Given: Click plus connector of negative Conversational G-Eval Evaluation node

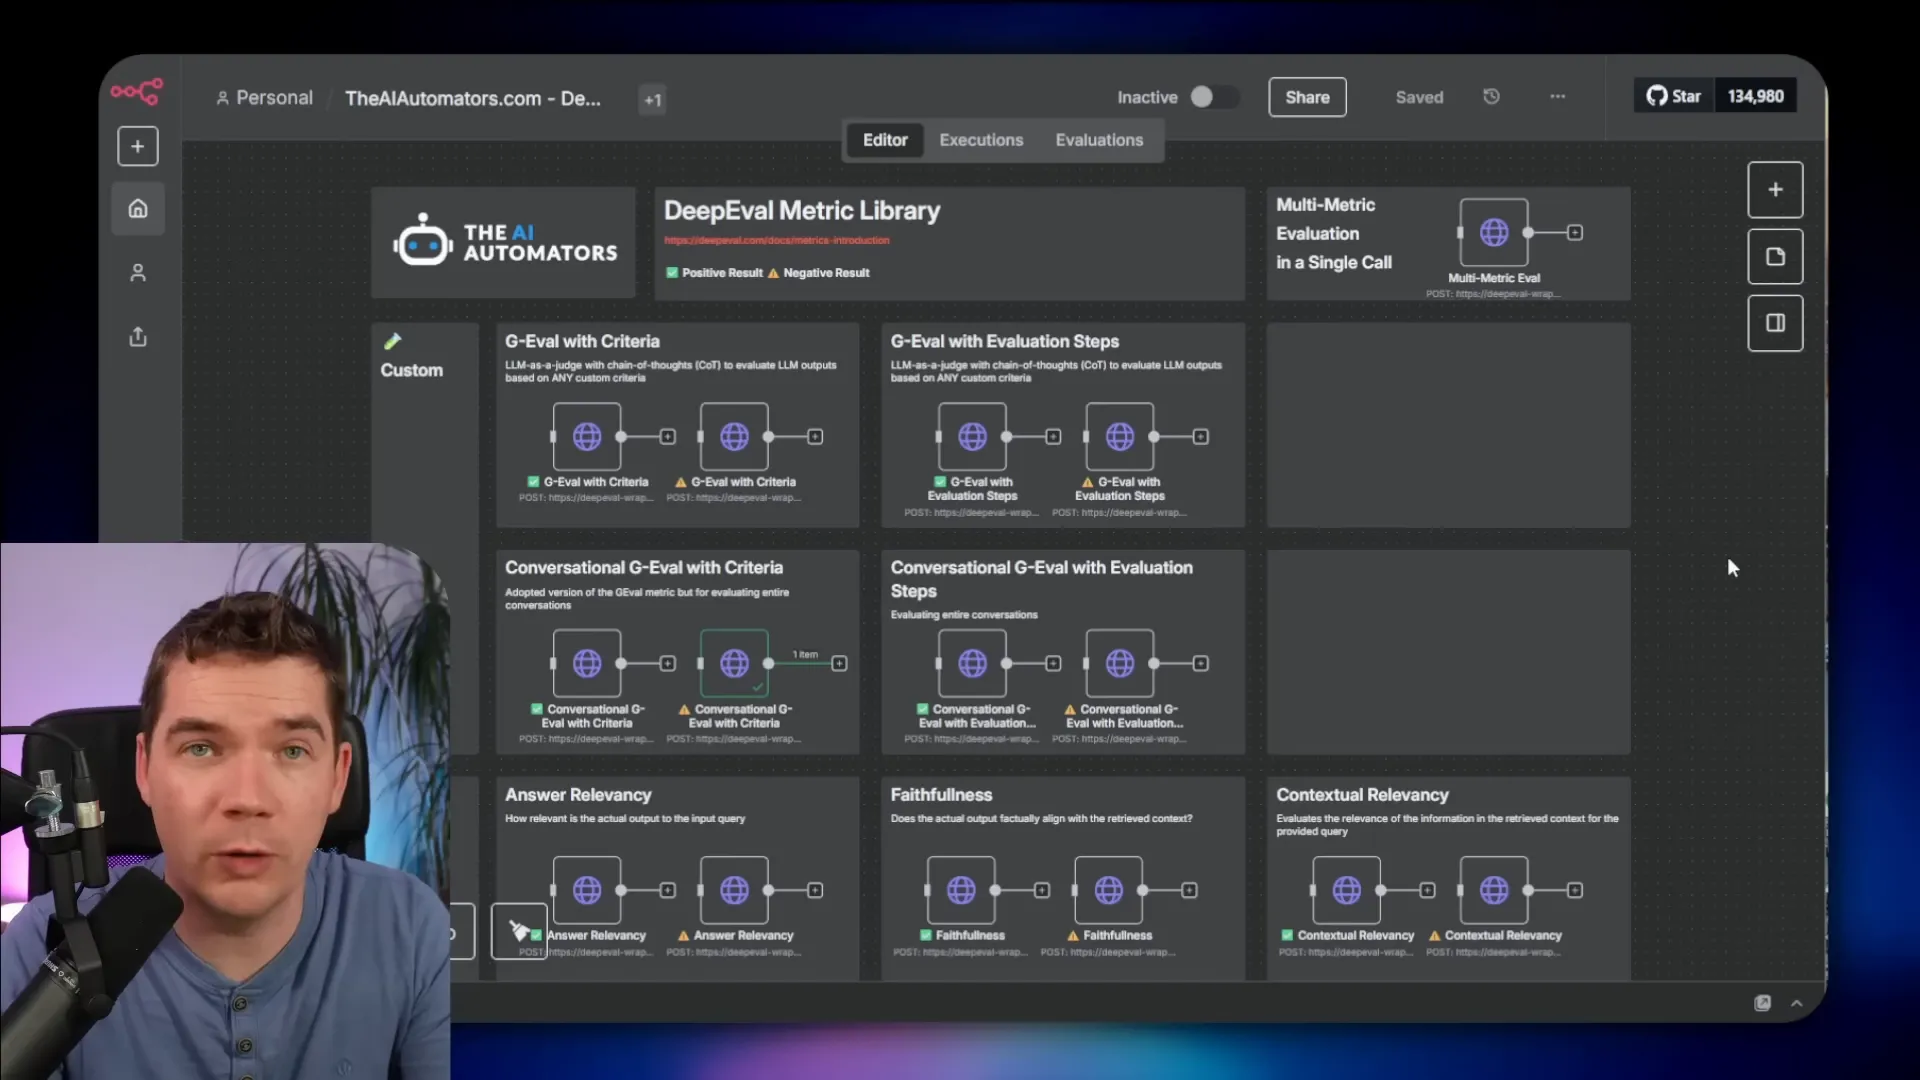Looking at the screenshot, I should [x=1201, y=663].
